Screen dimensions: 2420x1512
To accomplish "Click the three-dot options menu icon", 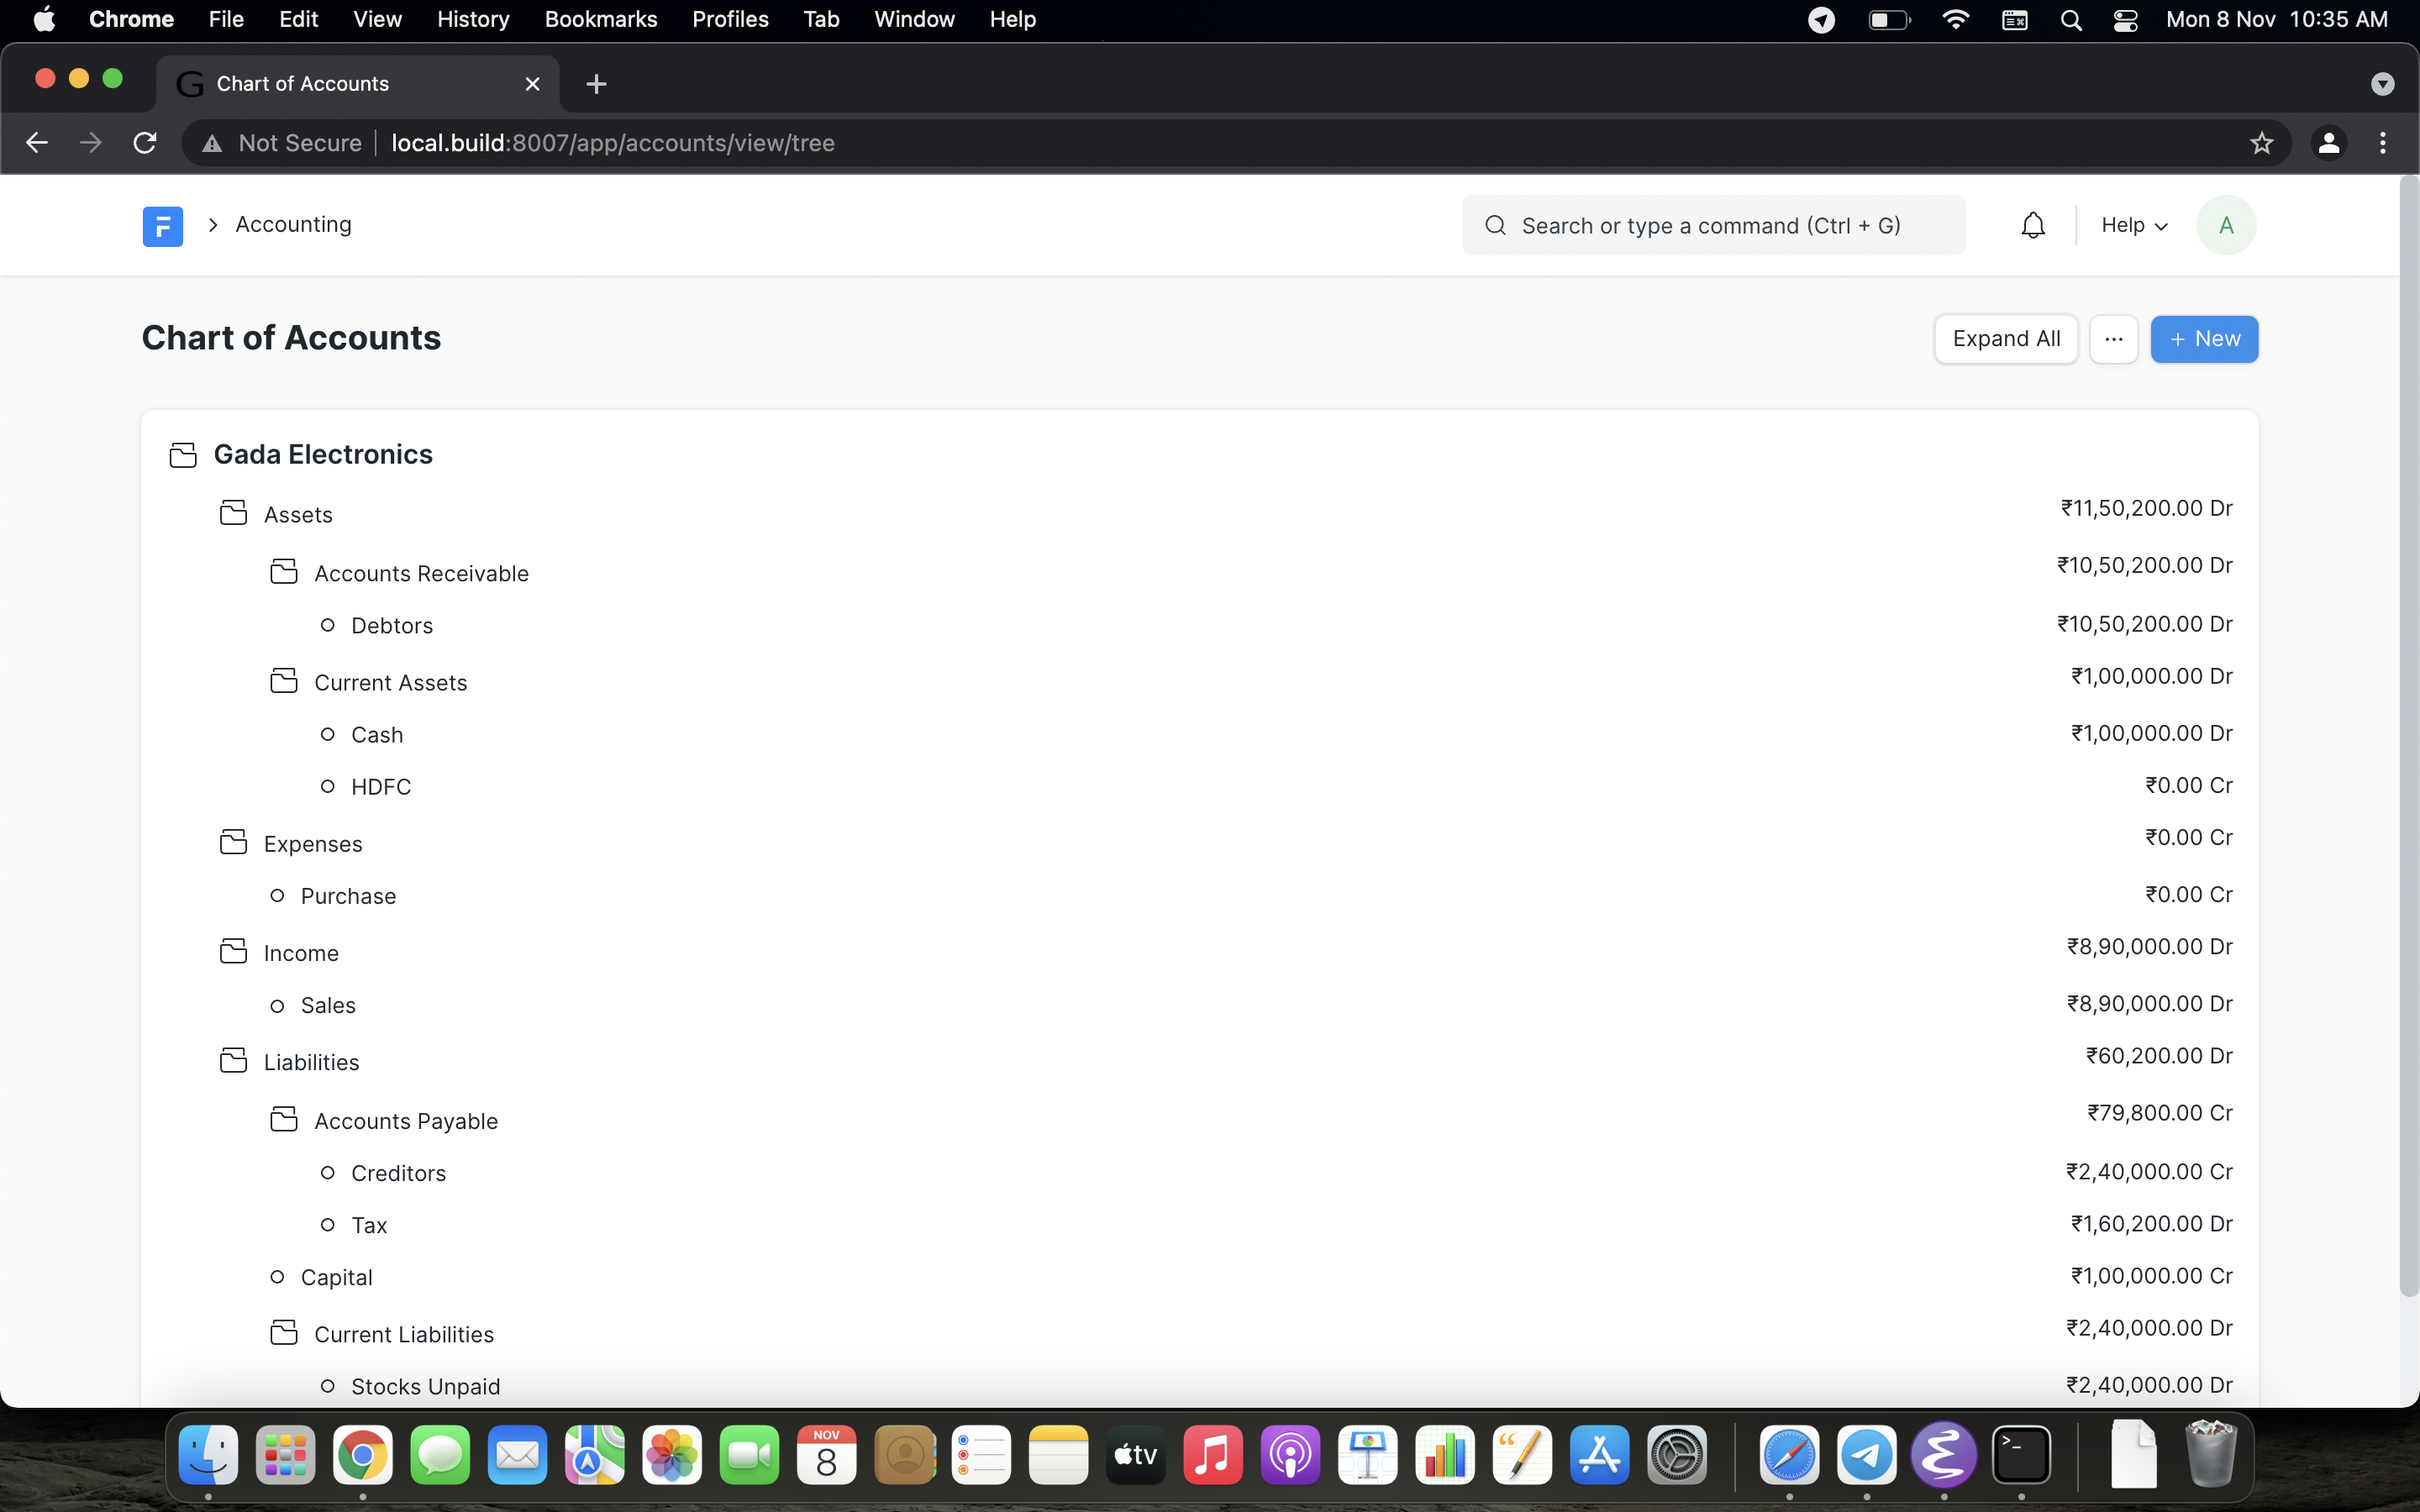I will tap(2113, 339).
